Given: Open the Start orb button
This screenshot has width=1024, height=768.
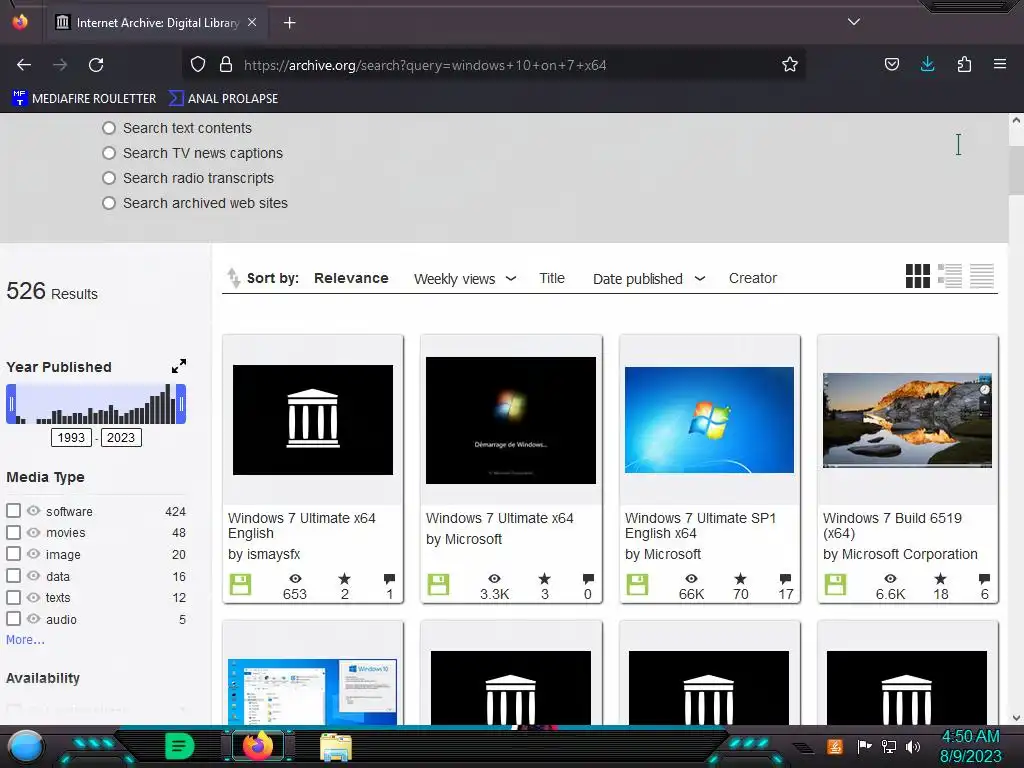Looking at the screenshot, I should click(x=26, y=747).
